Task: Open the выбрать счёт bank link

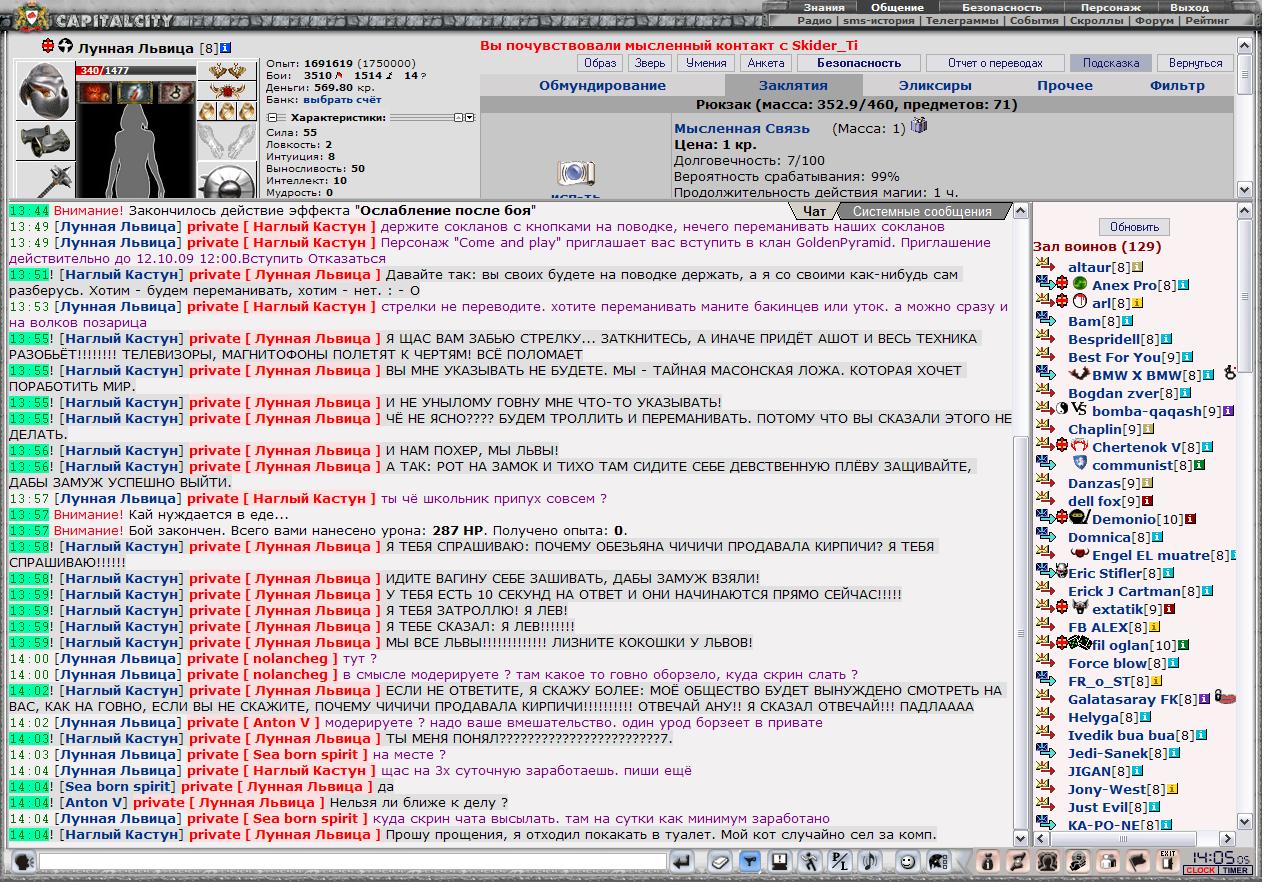Action: (342, 100)
